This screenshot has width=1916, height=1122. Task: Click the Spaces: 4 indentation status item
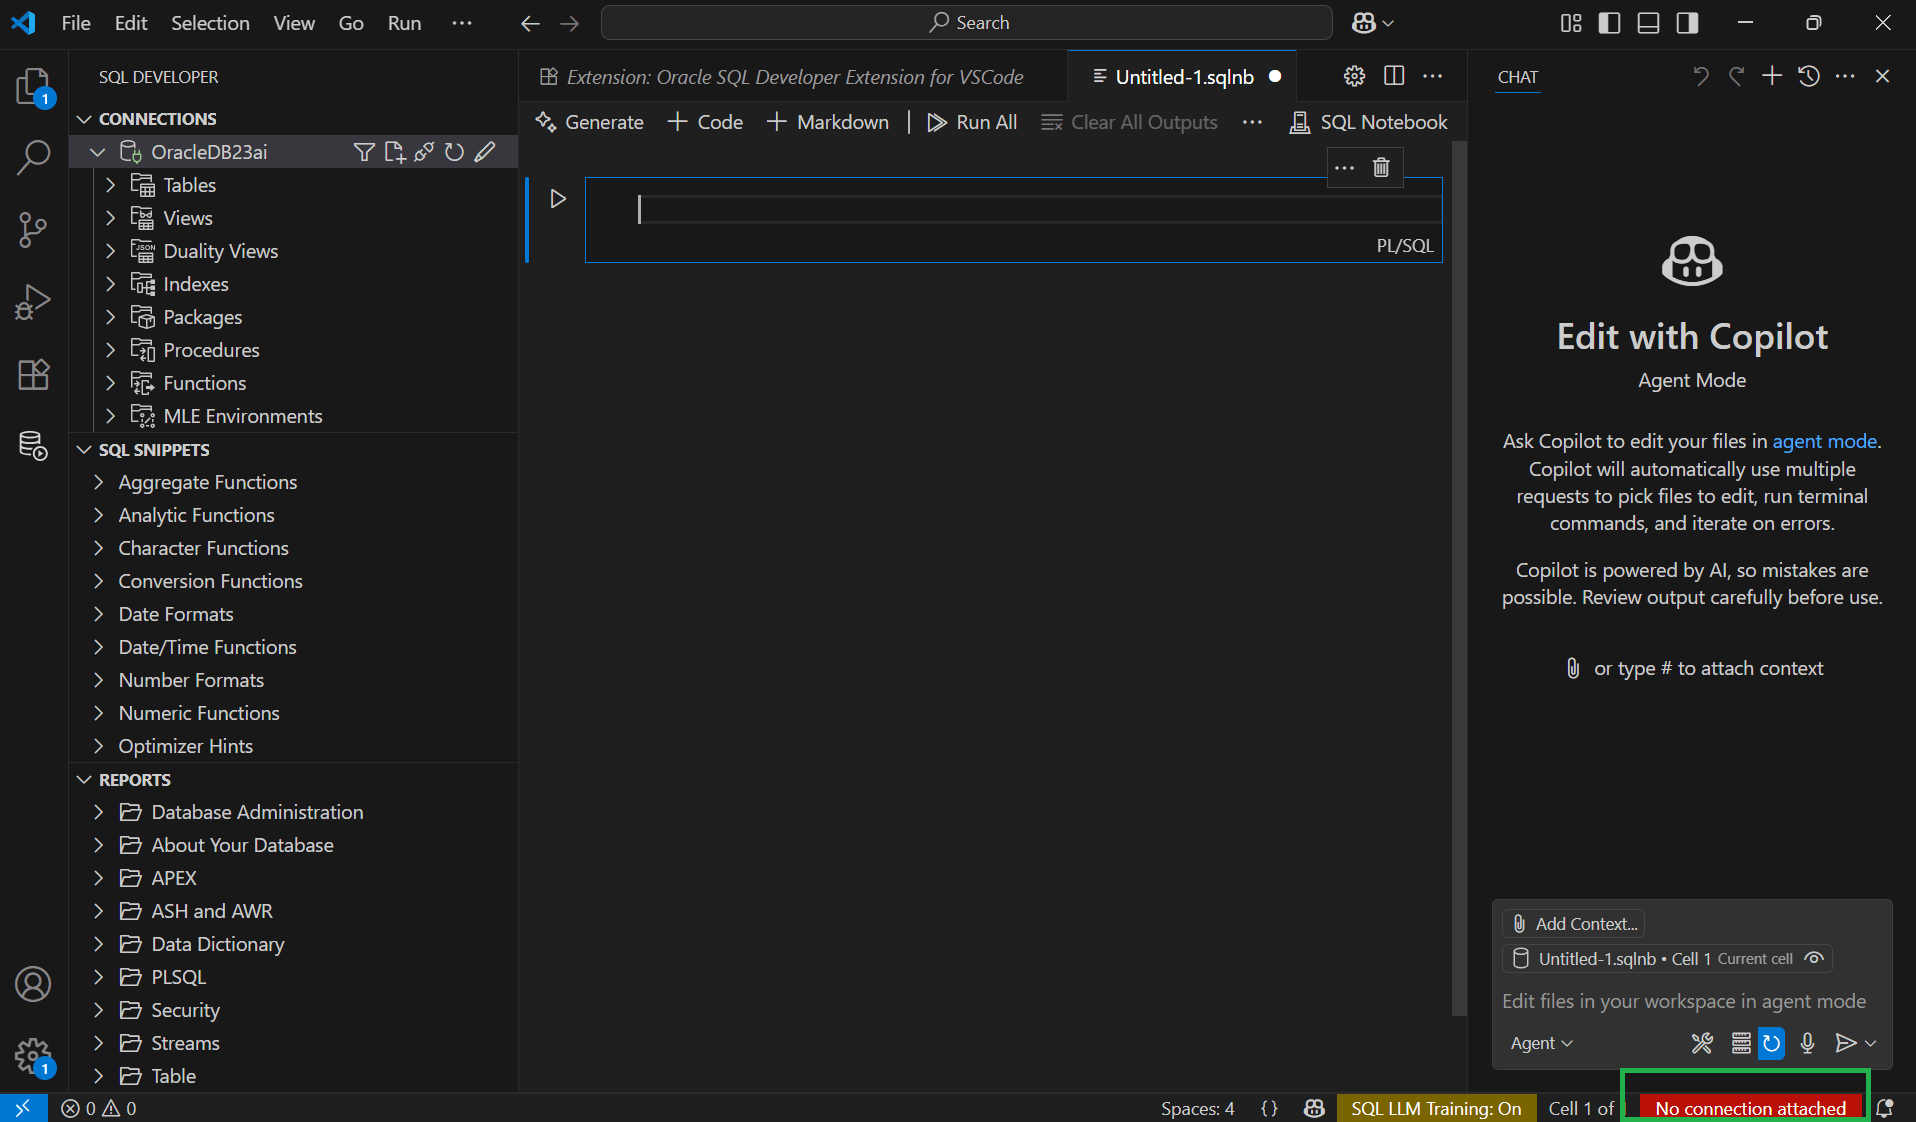1197,1108
